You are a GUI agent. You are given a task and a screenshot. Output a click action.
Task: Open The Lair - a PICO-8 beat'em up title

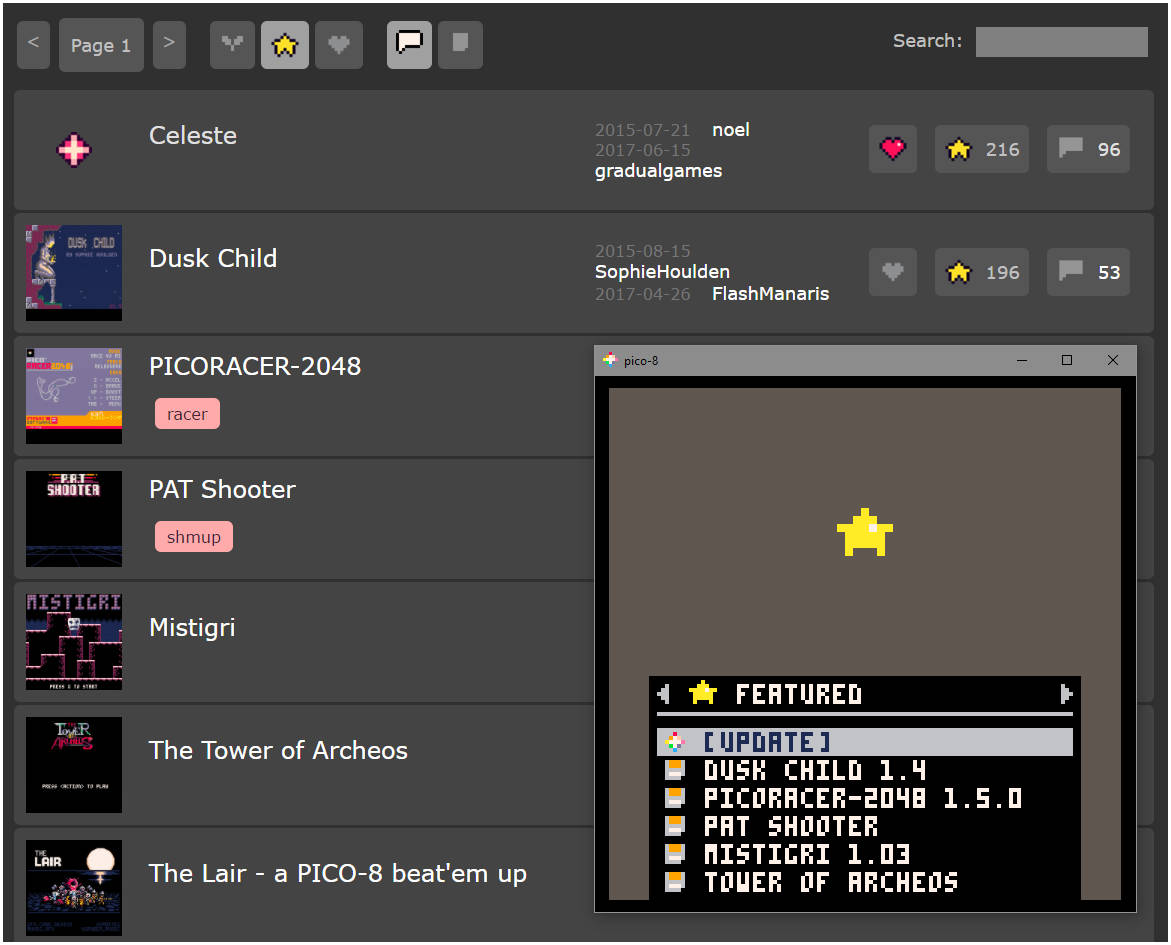pyautogui.click(x=338, y=873)
